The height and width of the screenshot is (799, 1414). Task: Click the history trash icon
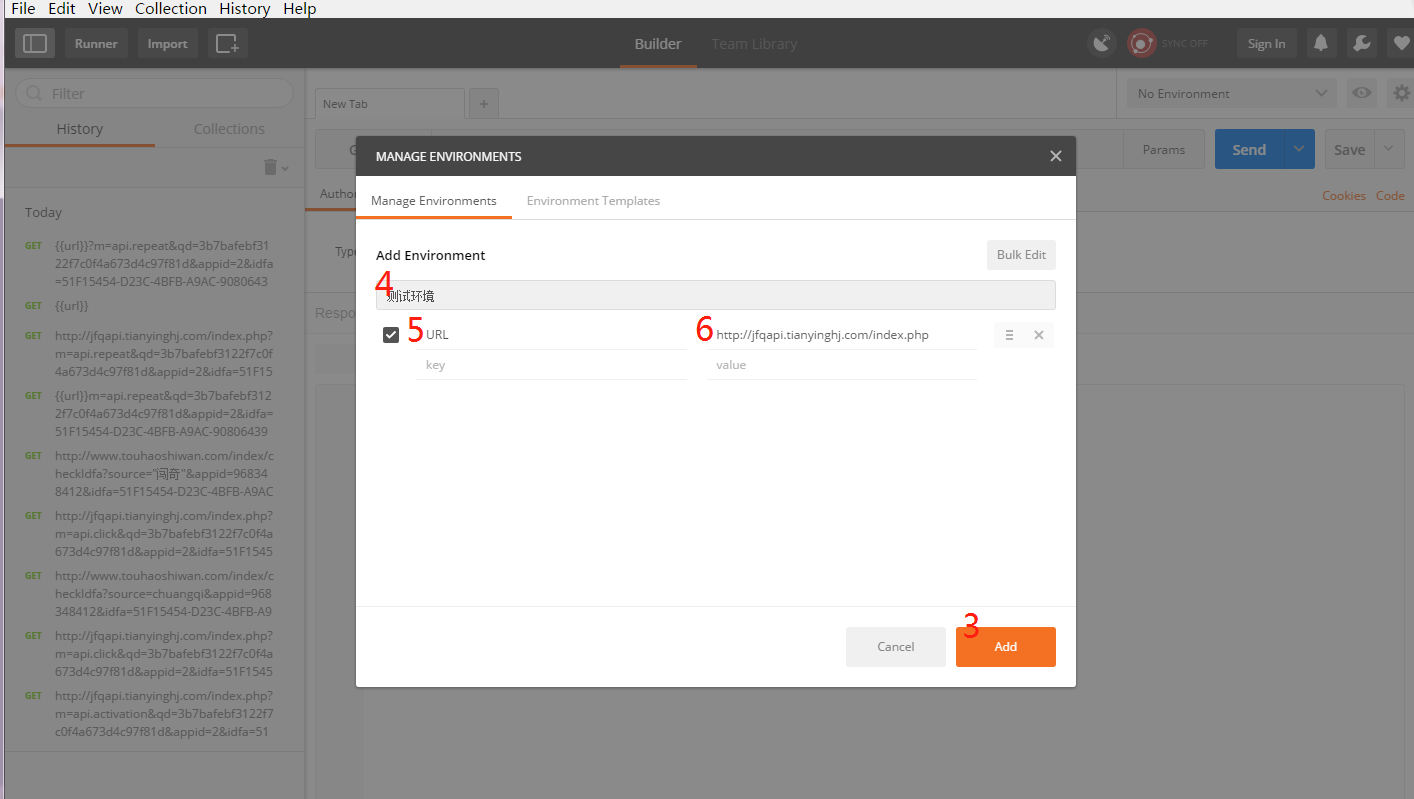coord(271,167)
